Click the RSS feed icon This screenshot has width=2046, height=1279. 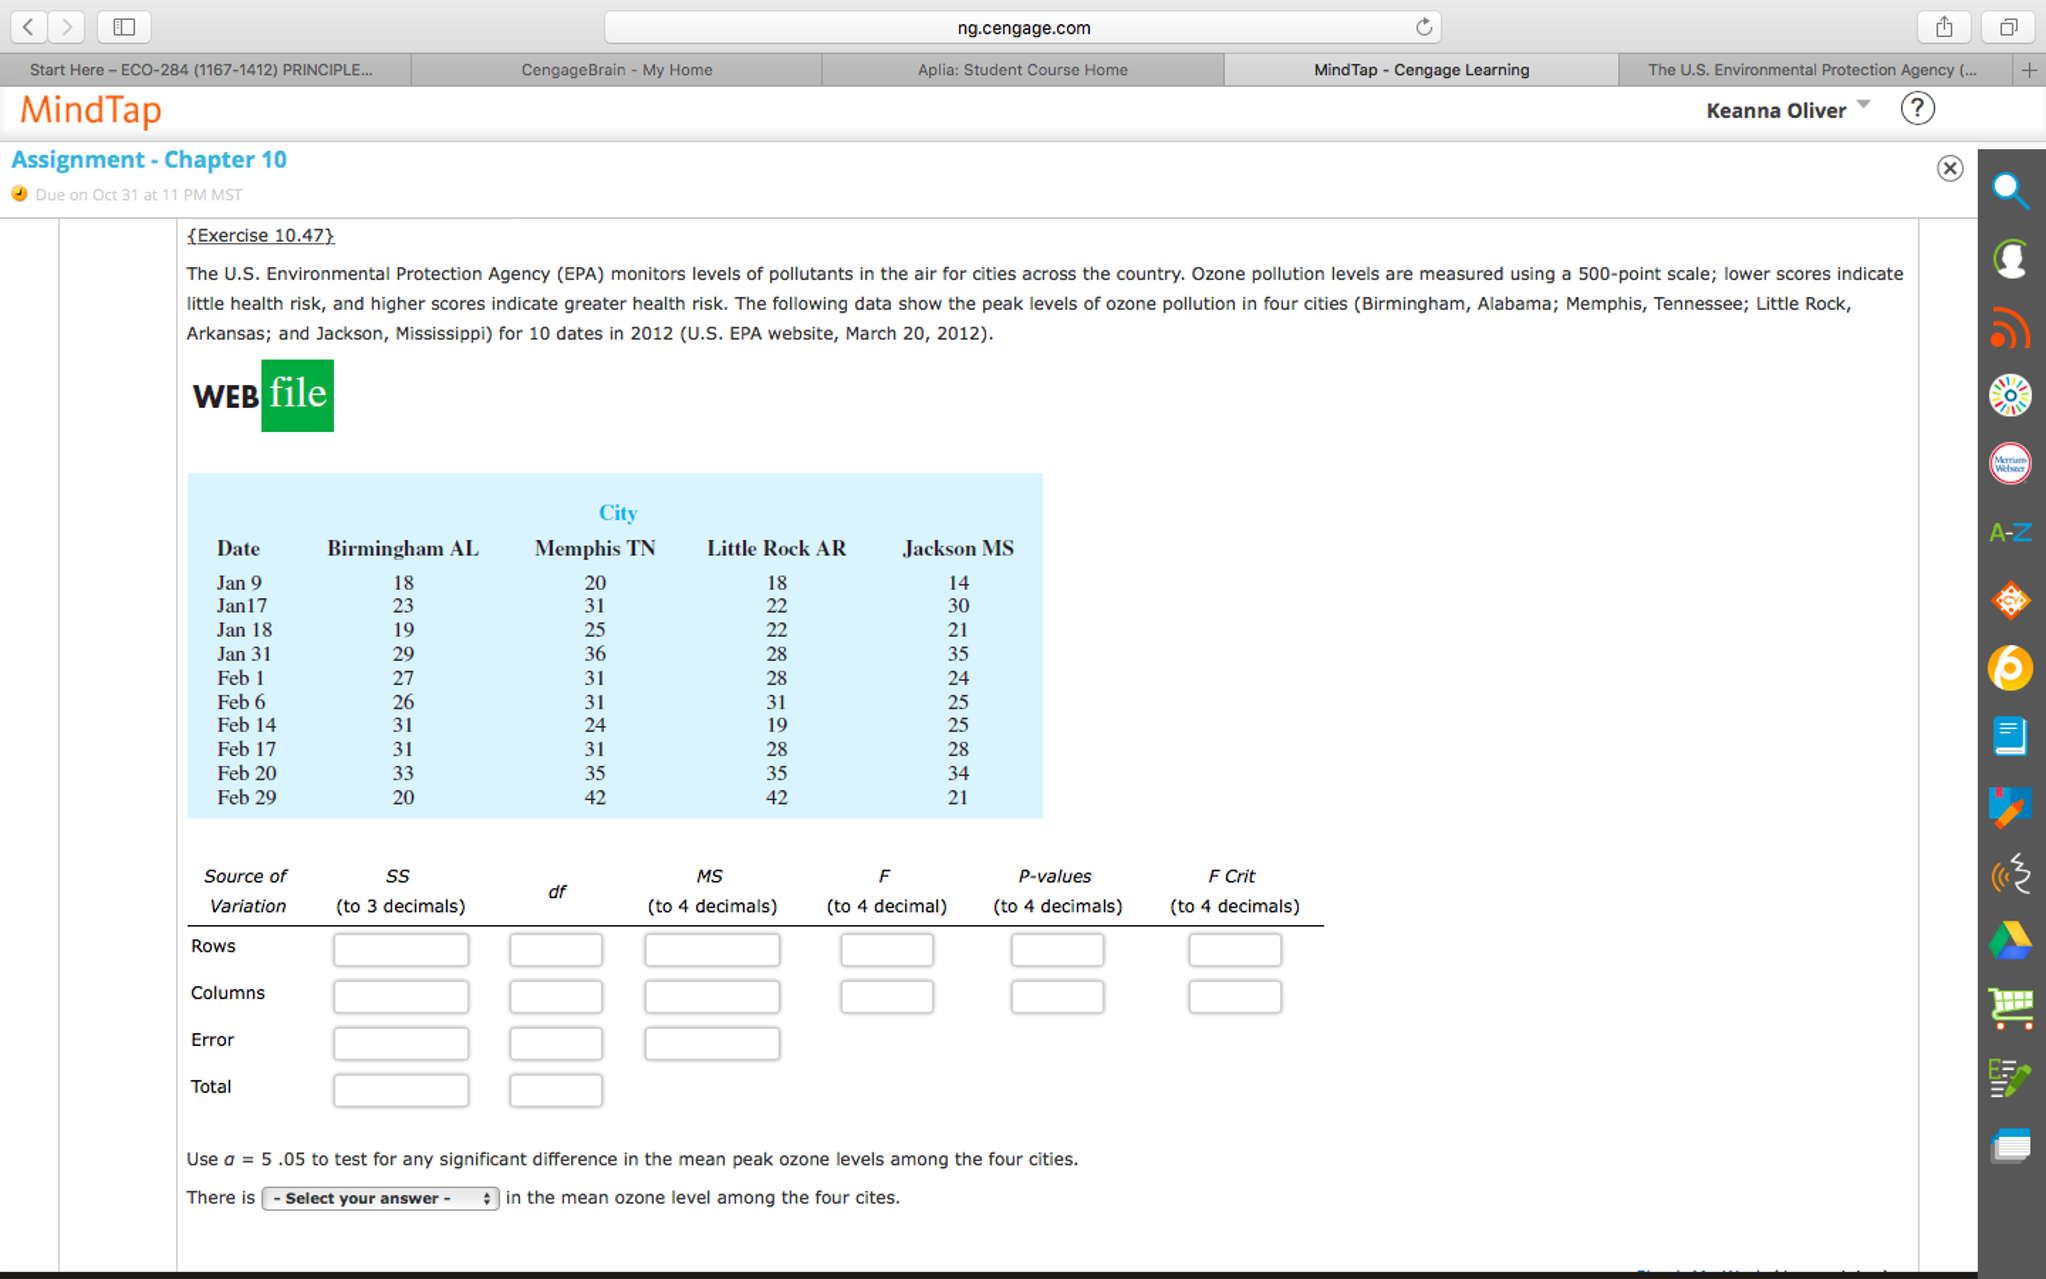2010,328
